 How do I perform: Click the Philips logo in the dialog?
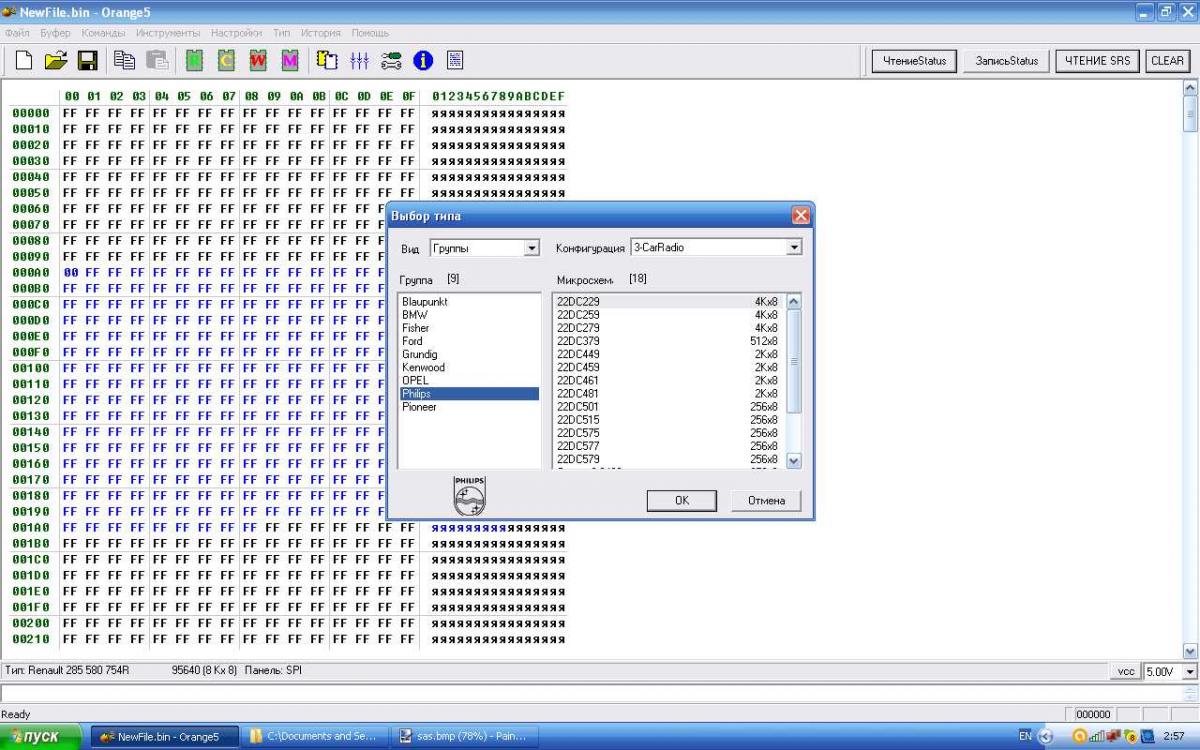(x=469, y=496)
